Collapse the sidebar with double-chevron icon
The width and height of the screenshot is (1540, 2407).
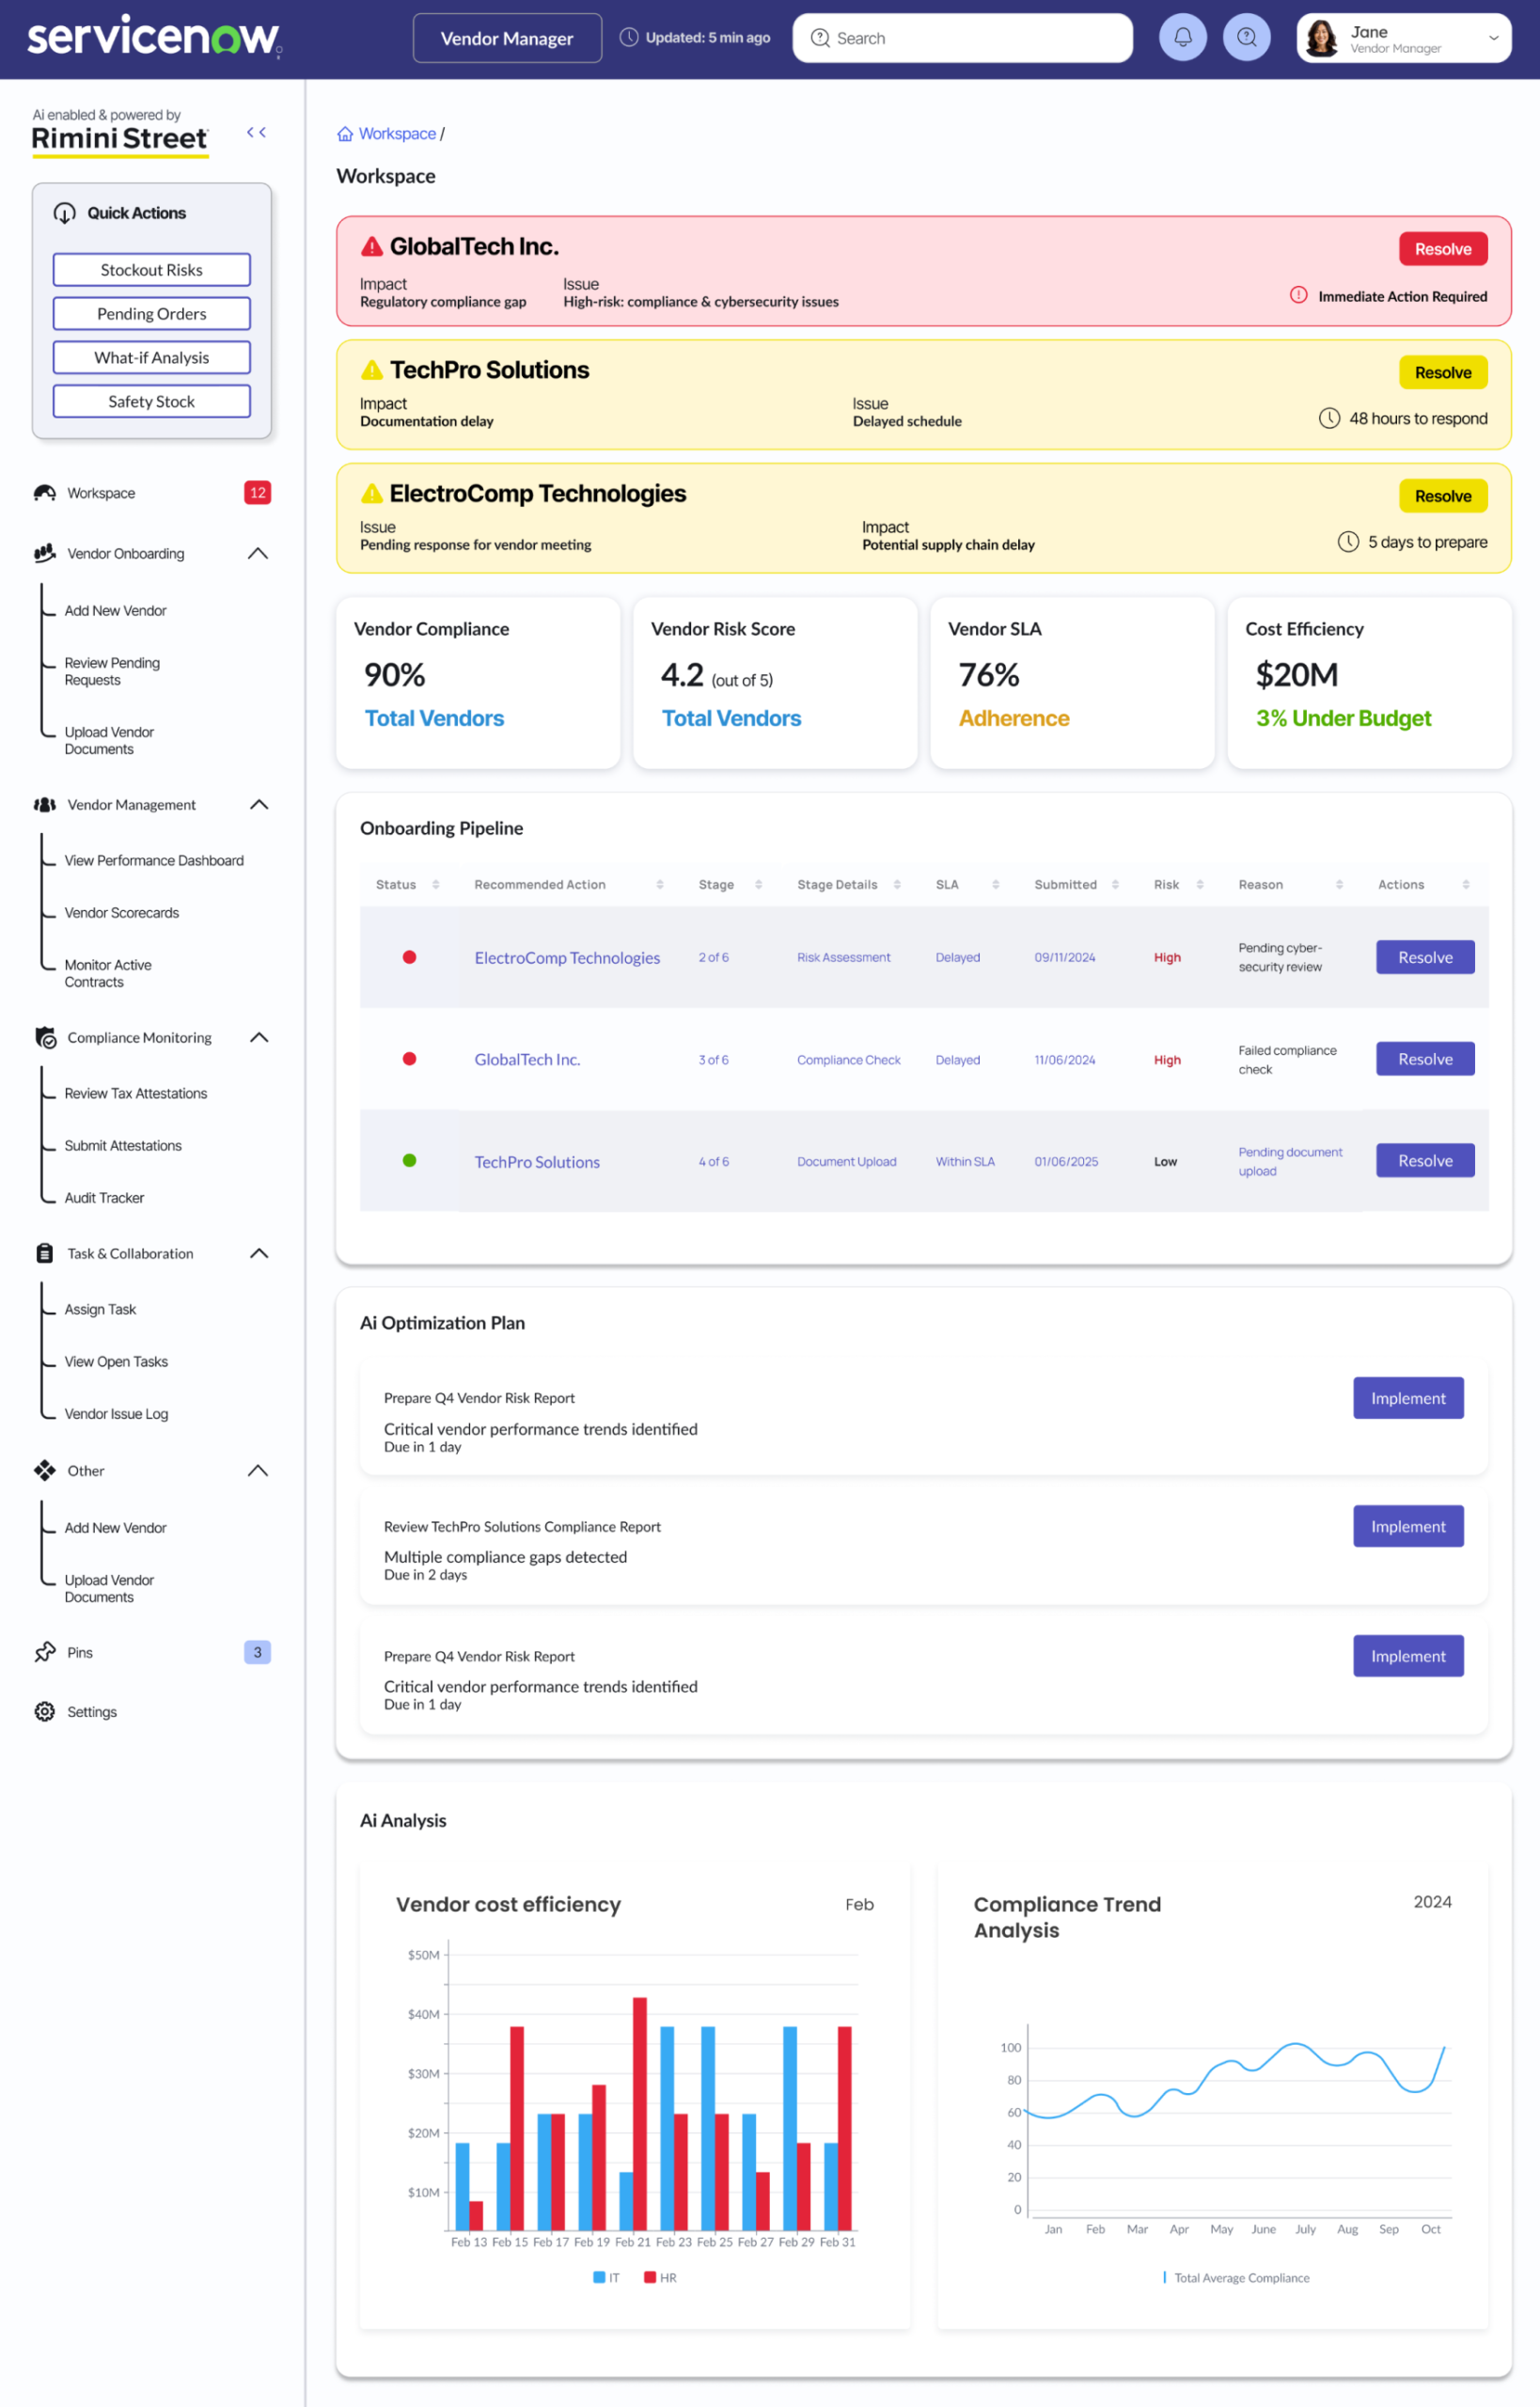[x=256, y=132]
